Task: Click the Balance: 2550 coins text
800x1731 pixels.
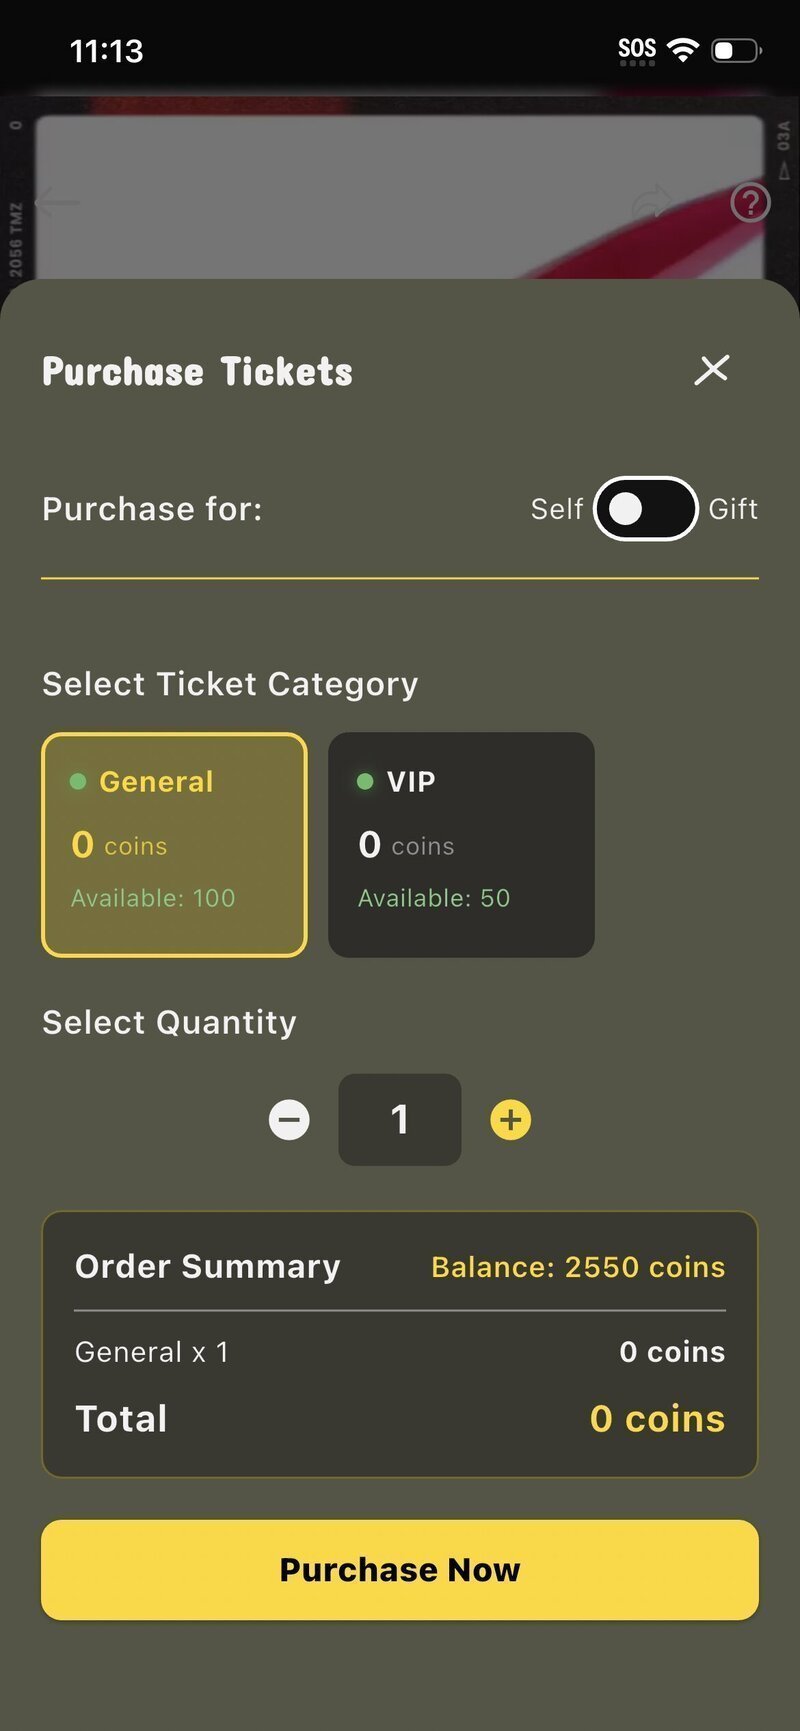Action: pyautogui.click(x=577, y=1267)
